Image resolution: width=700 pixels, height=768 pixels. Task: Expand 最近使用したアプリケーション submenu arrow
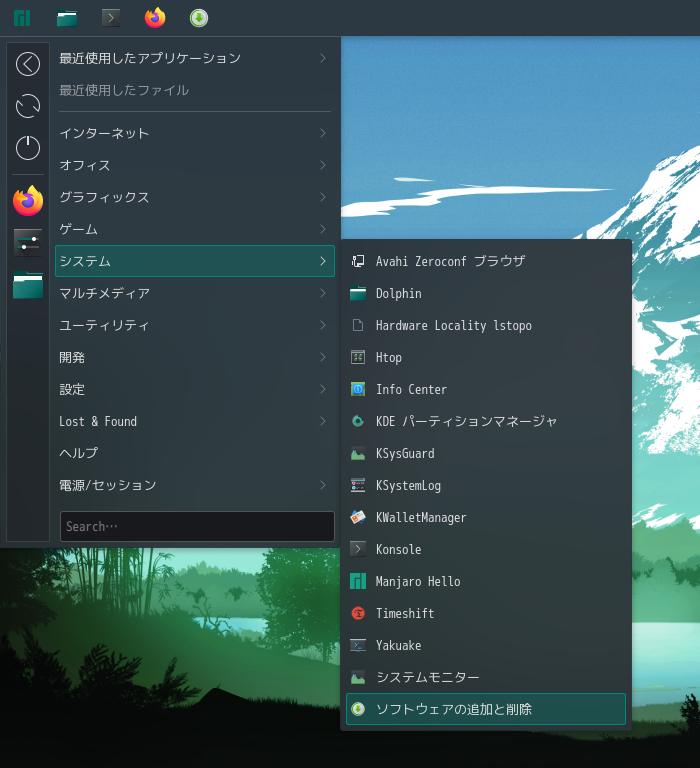pyautogui.click(x=323, y=58)
